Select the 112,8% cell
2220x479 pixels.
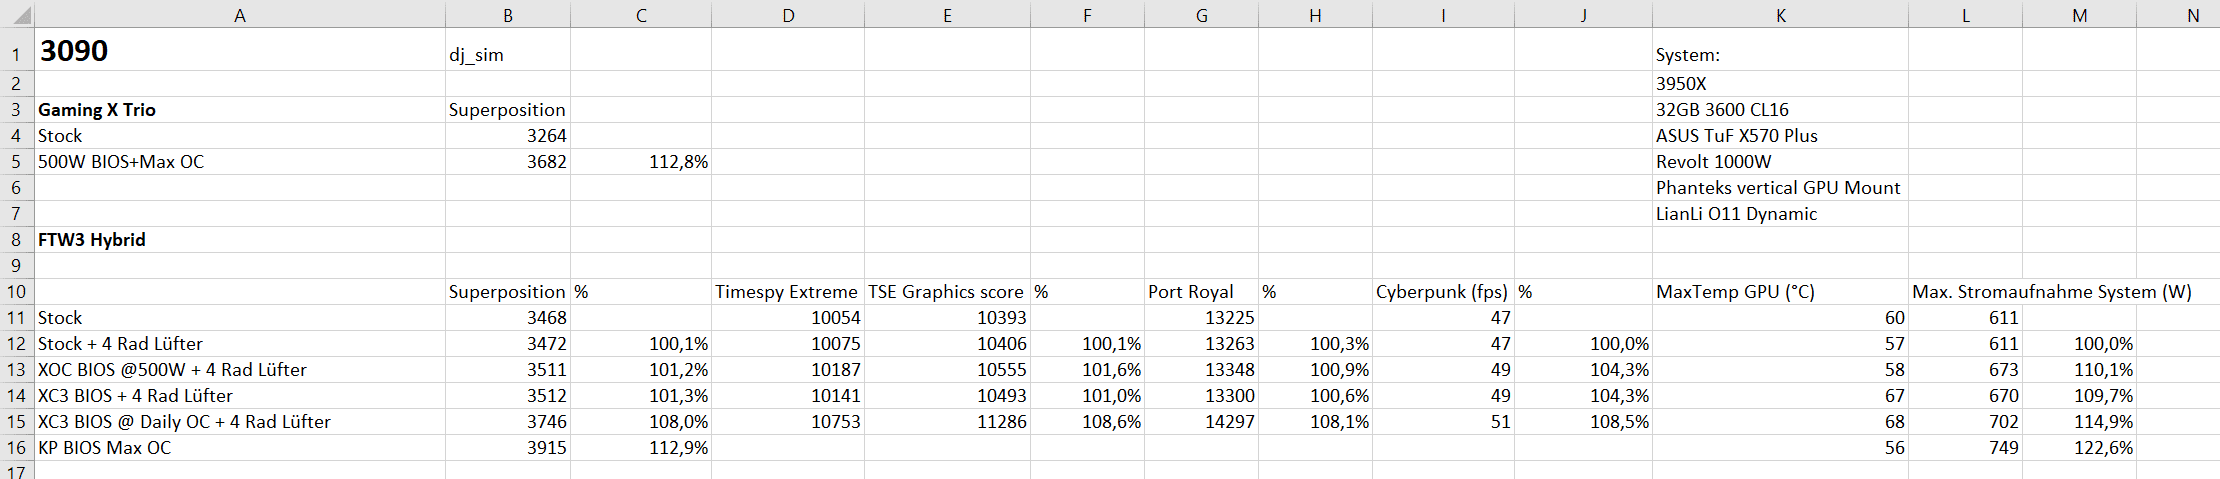click(x=641, y=162)
